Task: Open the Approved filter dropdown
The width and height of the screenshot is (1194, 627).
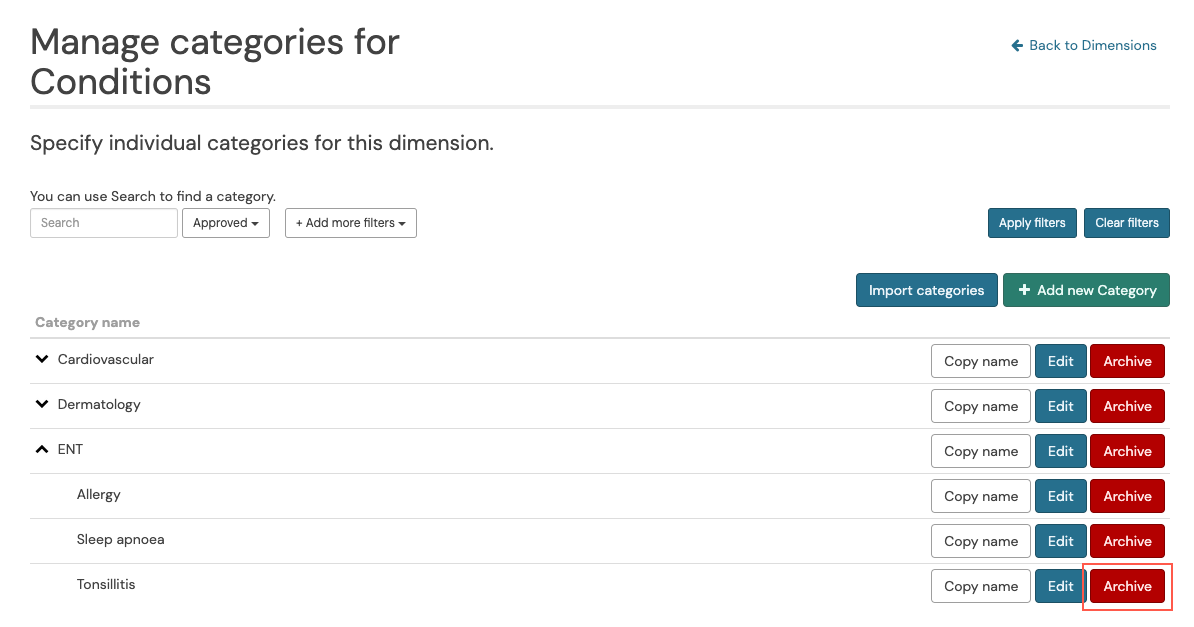Action: pos(226,222)
